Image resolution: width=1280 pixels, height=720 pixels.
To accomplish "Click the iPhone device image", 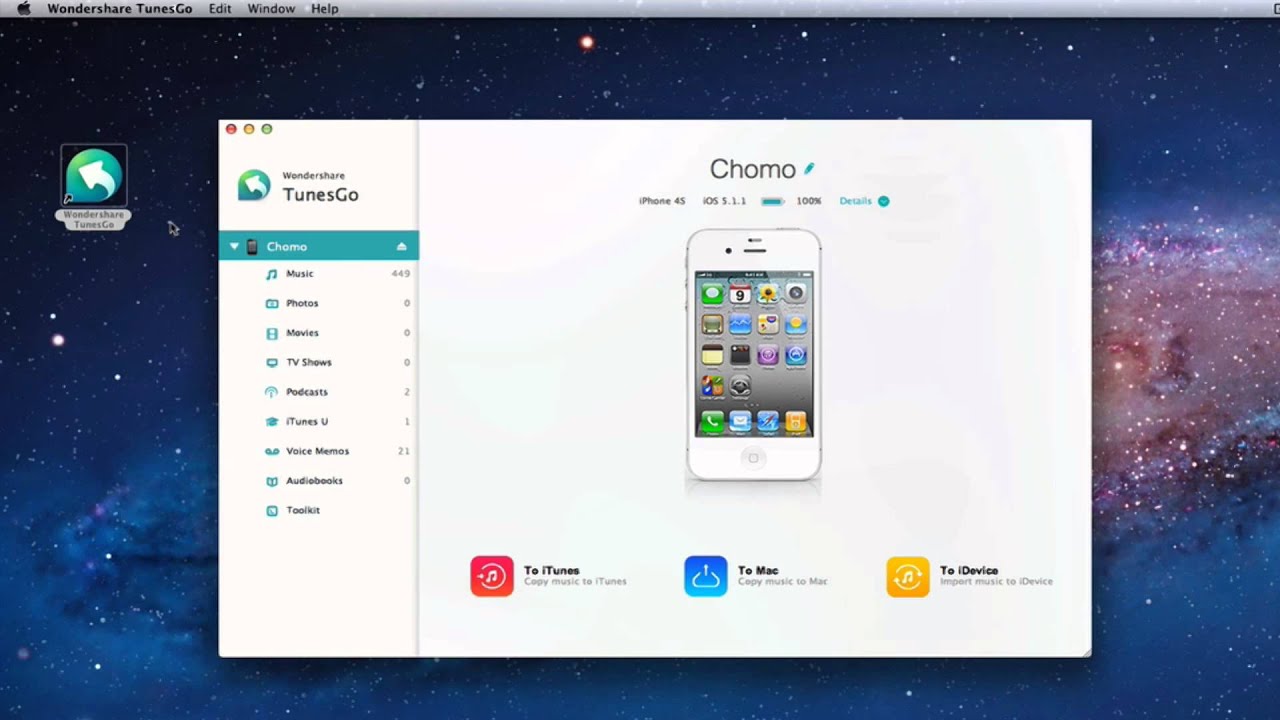I will [x=753, y=355].
